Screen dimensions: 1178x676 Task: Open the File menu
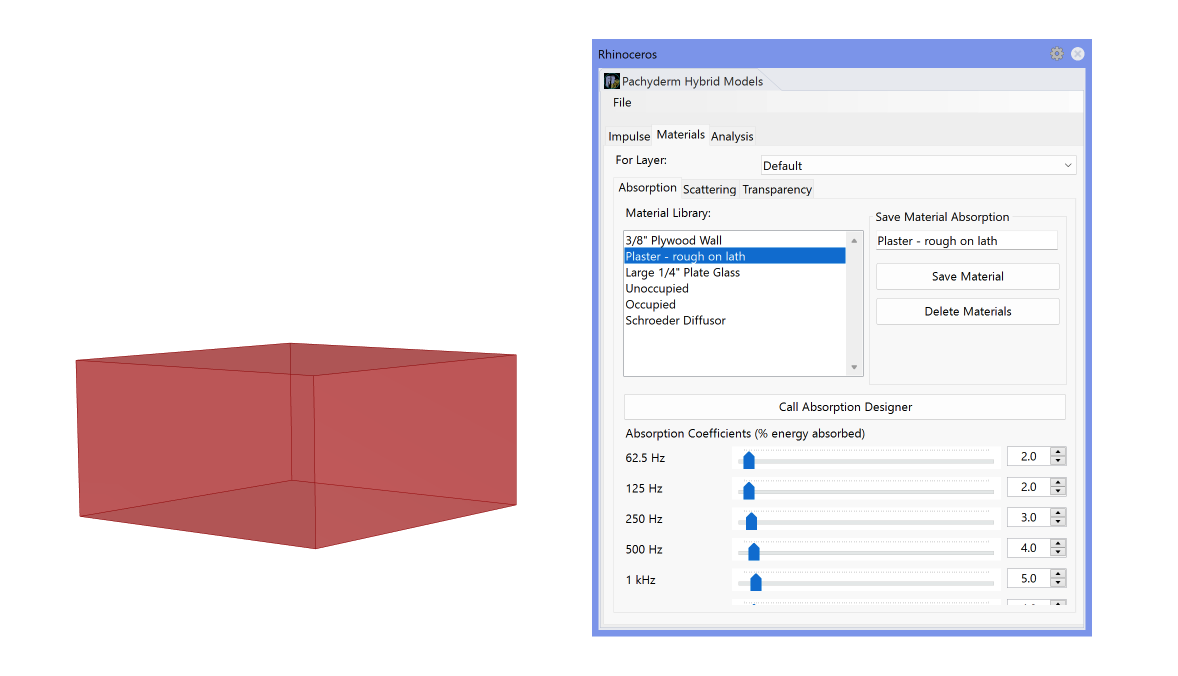point(622,103)
